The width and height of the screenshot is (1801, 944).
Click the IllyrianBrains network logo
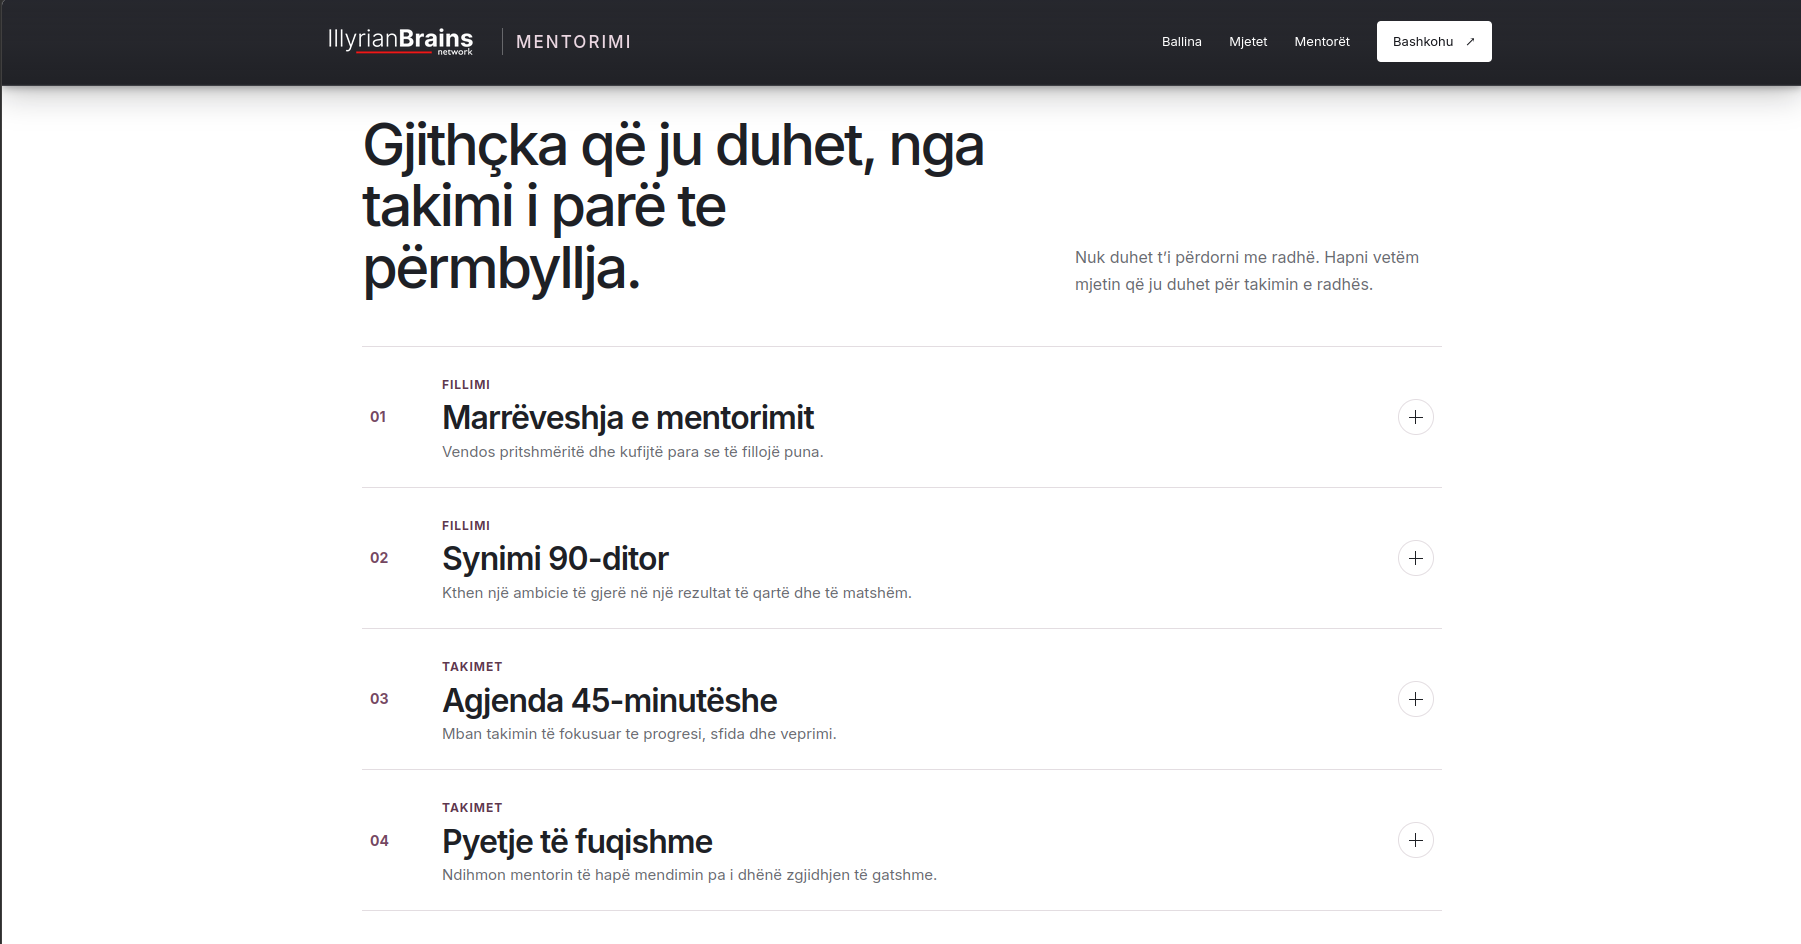coord(400,41)
